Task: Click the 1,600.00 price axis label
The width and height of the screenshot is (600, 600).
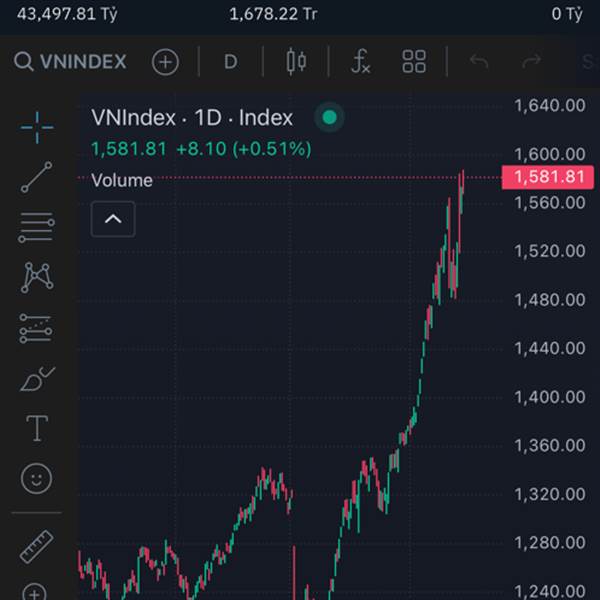Action: pos(550,154)
